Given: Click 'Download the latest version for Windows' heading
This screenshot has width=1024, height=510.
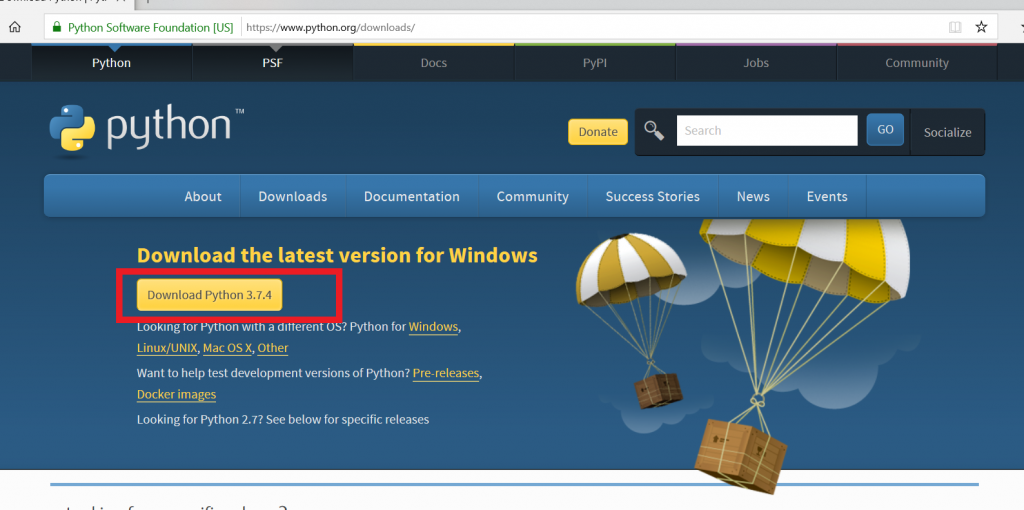Looking at the screenshot, I should pos(337,255).
